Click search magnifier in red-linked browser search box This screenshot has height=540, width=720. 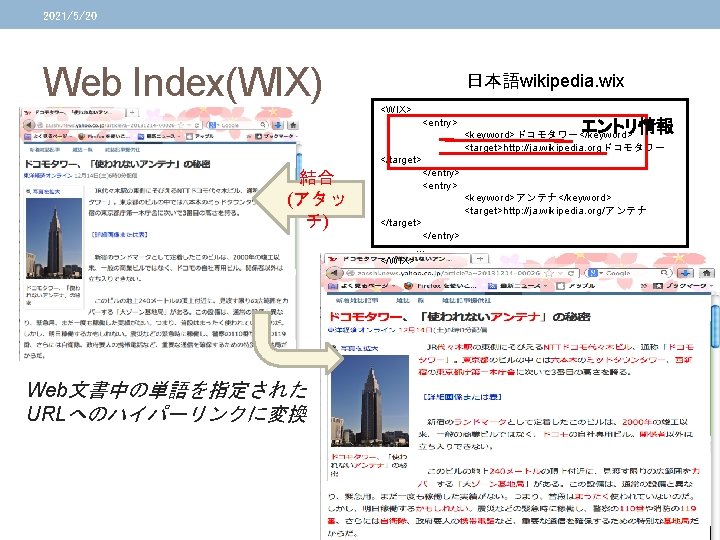coord(664,273)
